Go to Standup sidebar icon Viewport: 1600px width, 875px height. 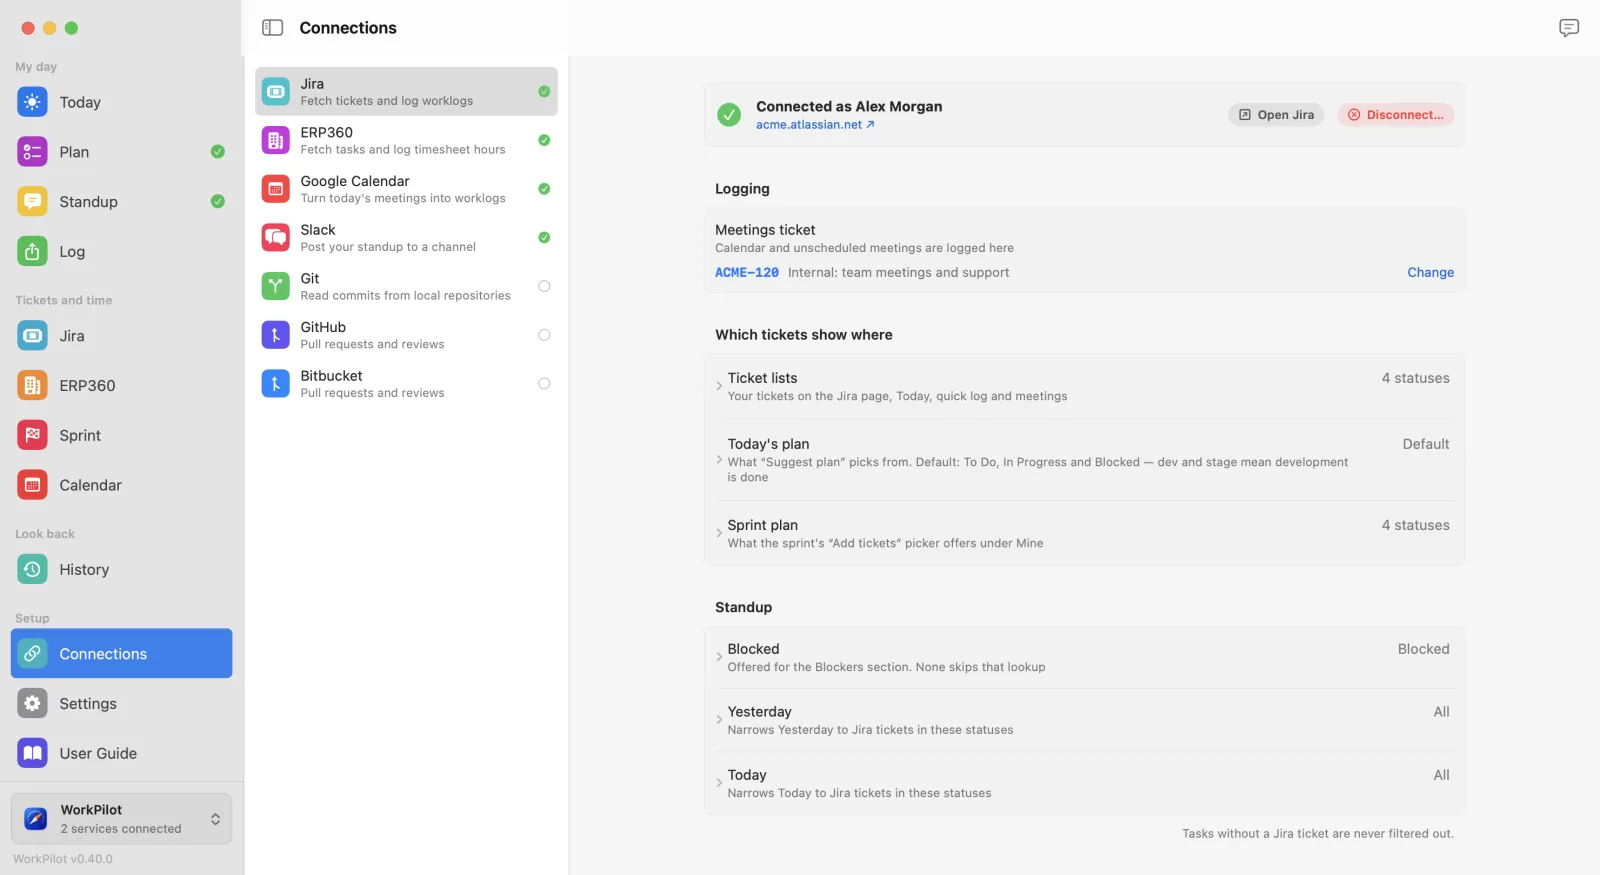(x=32, y=202)
